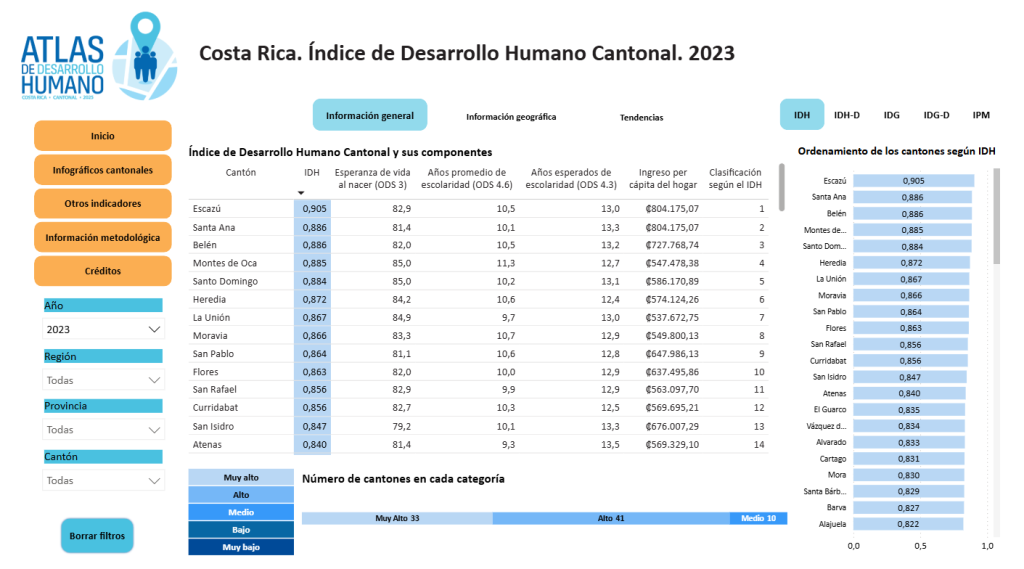1024x569 pixels.
Task: Click the ranking chart vertical scrollbar
Action: tap(996, 217)
